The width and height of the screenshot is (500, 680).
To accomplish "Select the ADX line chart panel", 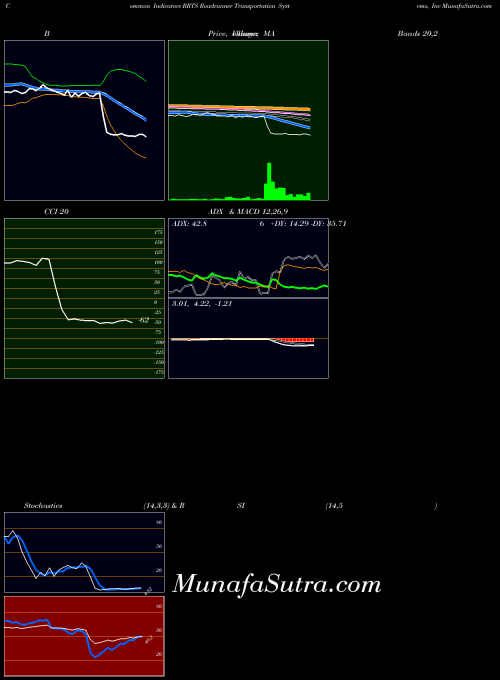I will click(248, 258).
